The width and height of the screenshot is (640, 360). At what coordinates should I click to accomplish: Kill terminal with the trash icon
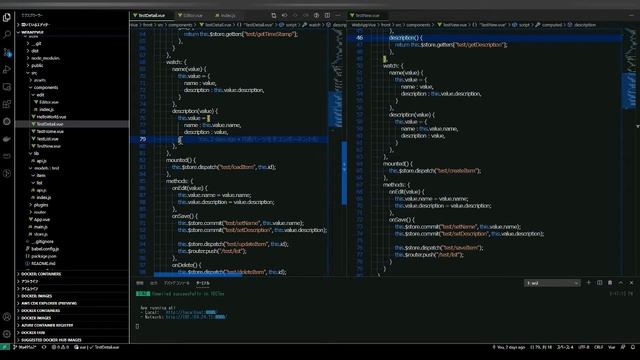tap(610, 282)
